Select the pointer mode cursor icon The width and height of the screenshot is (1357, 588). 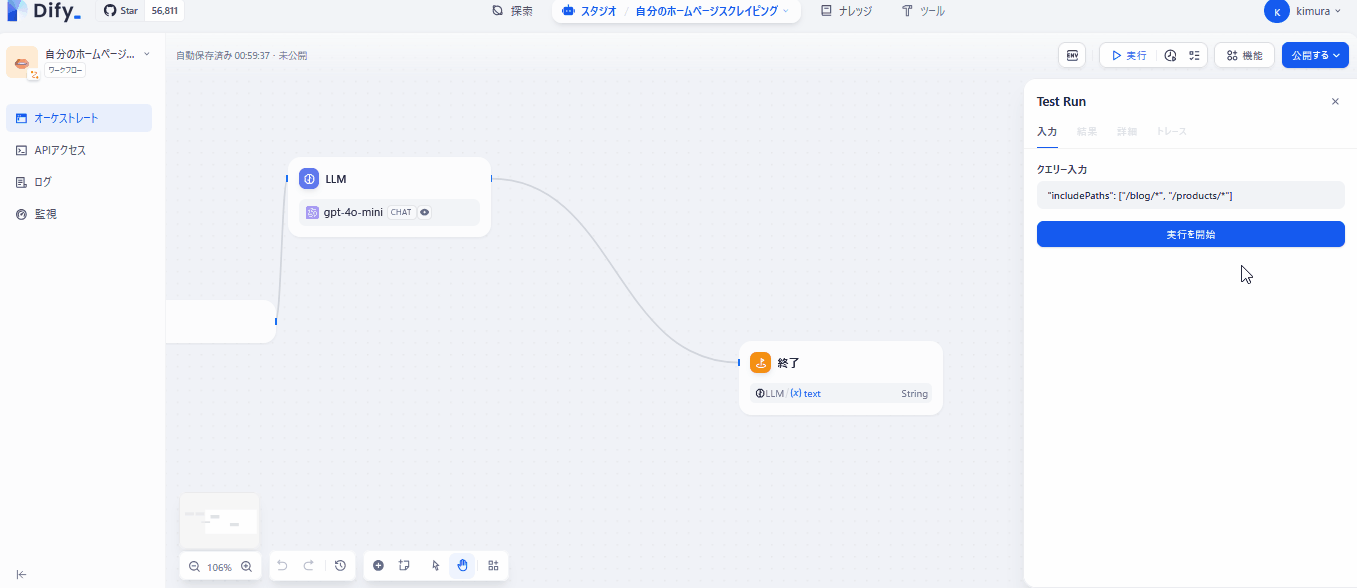[x=435, y=565]
